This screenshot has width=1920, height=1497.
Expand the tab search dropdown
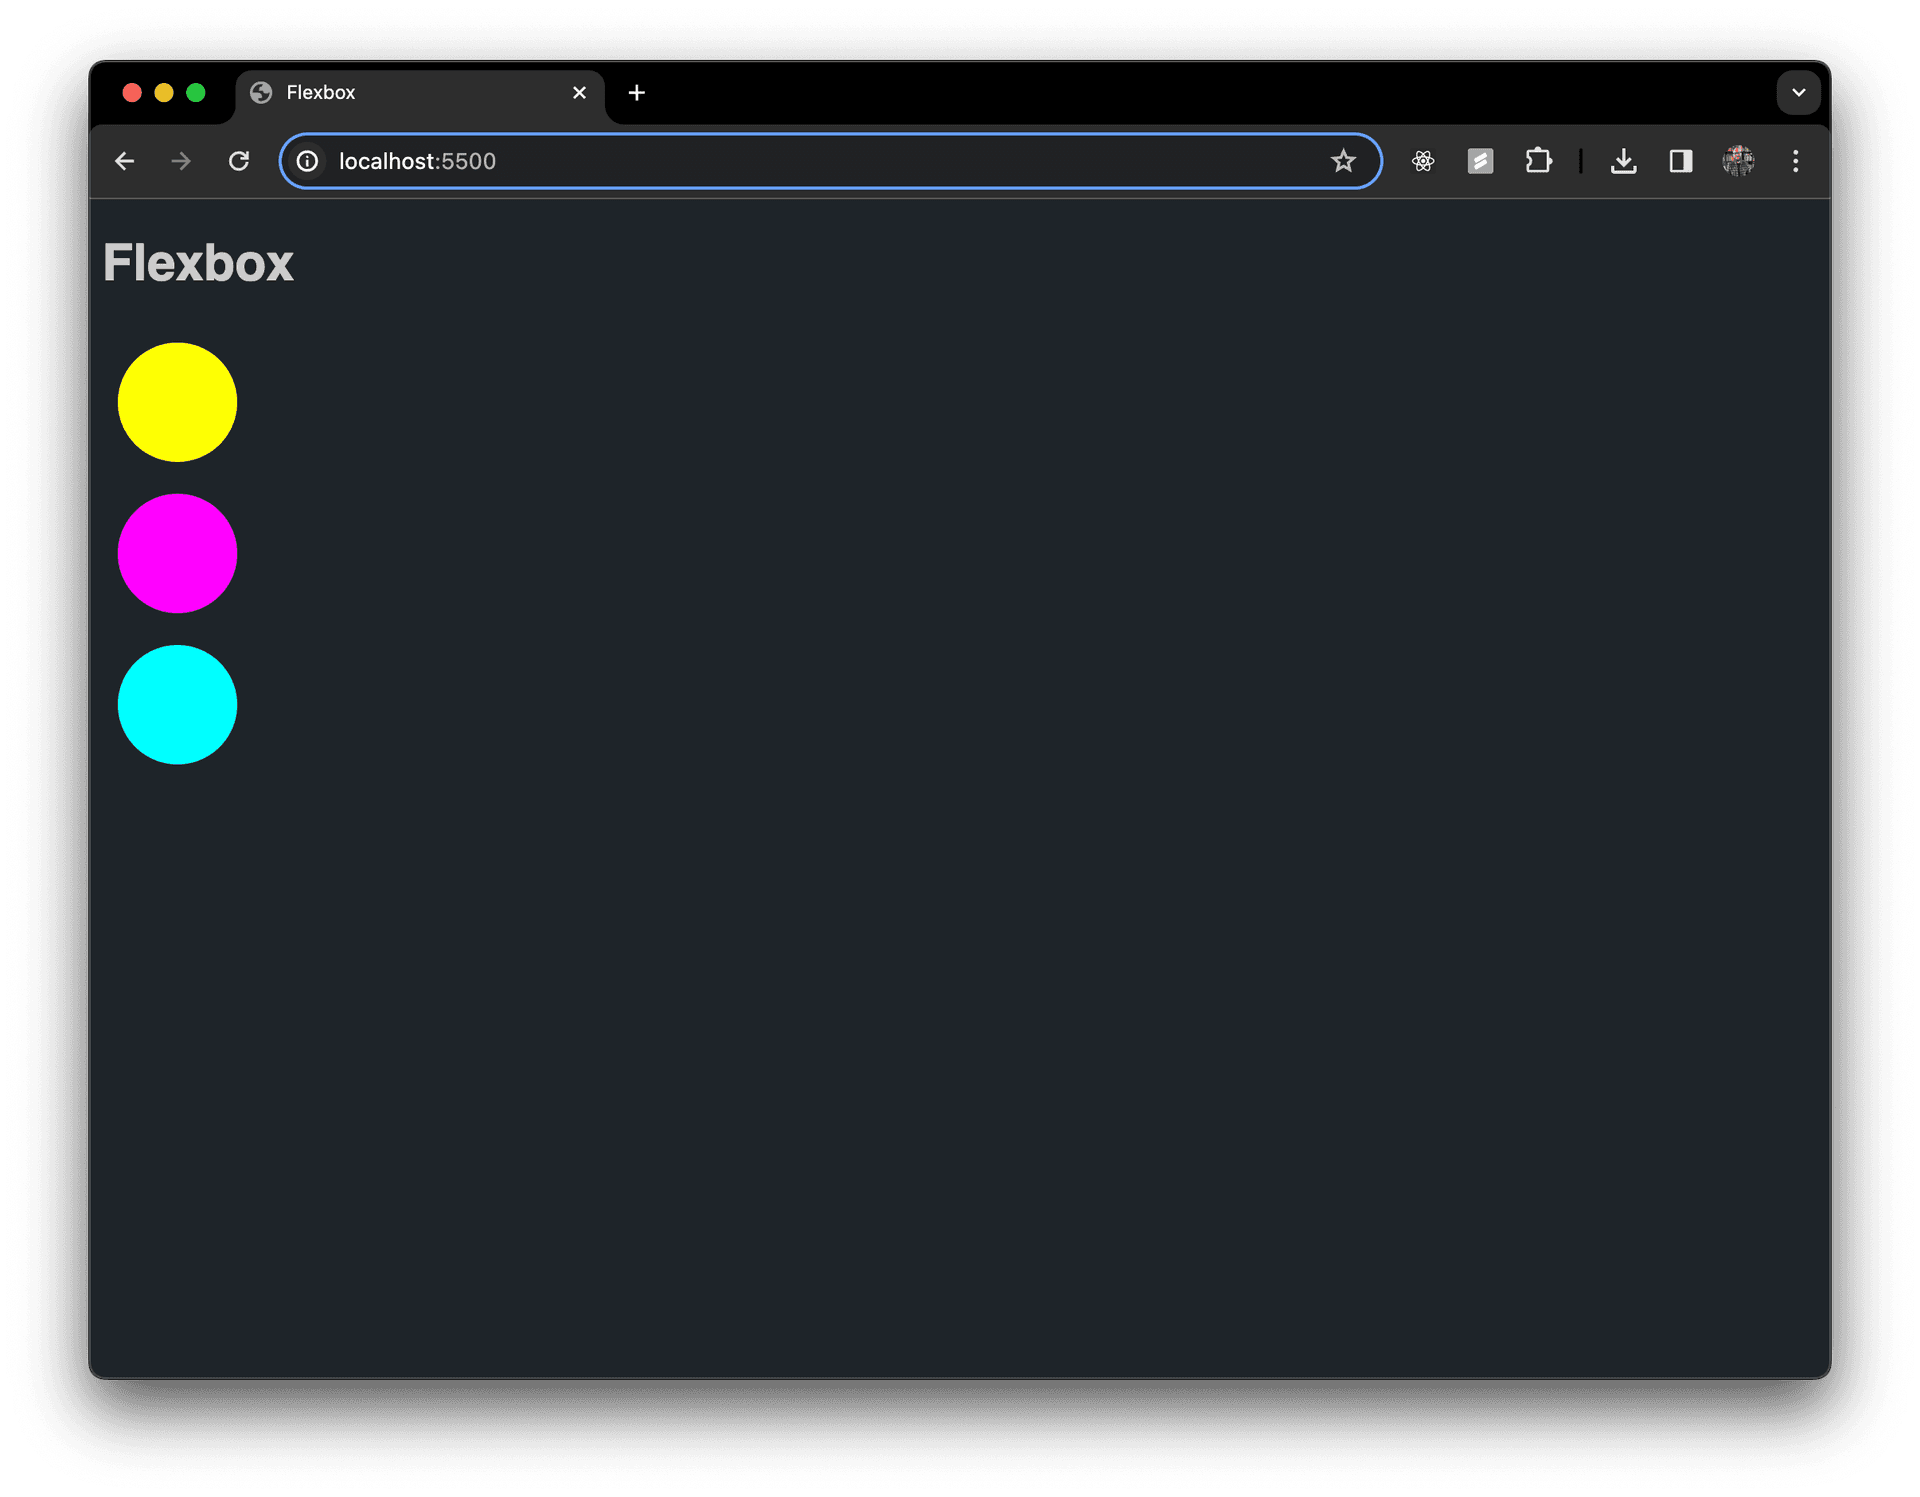pos(1798,93)
